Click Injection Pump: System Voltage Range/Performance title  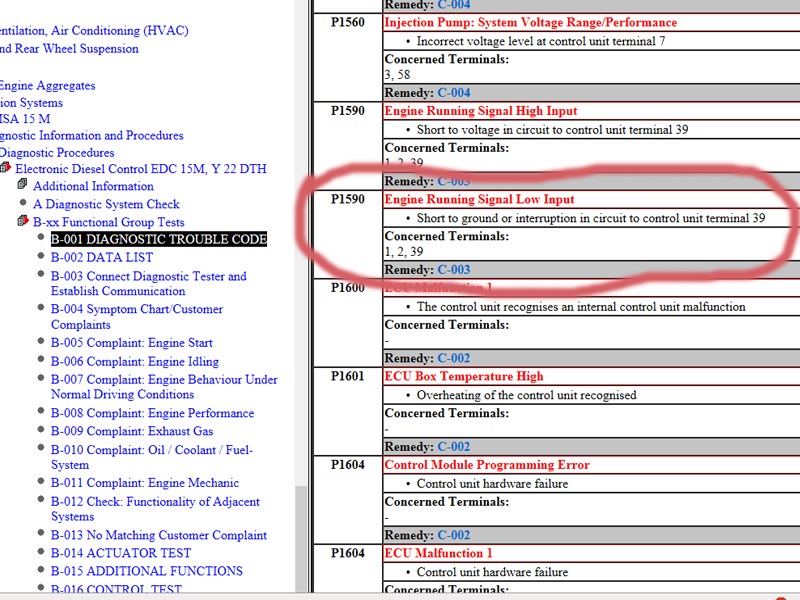point(531,22)
